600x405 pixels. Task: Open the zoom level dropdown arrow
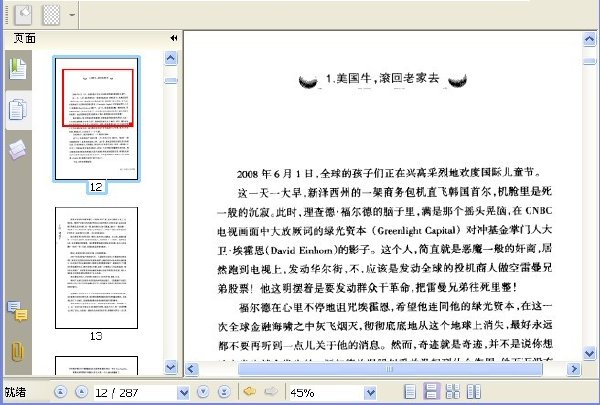click(x=370, y=393)
